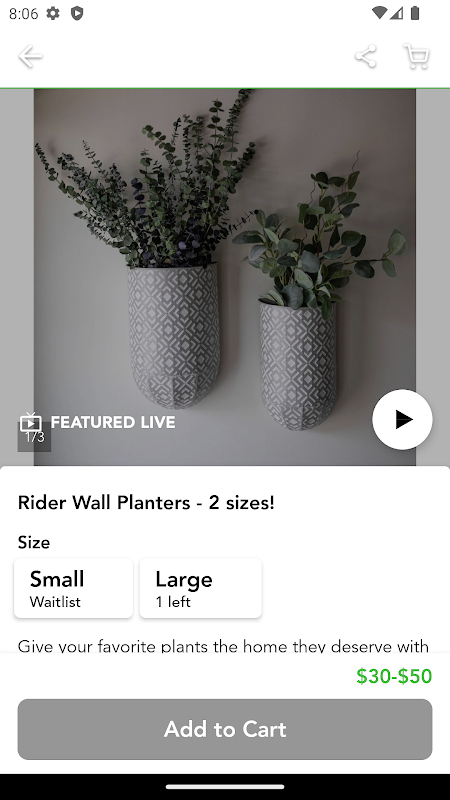Tap the 1/3 image counter badge
Viewport: 450px width, 800px height.
pyautogui.click(x=34, y=438)
